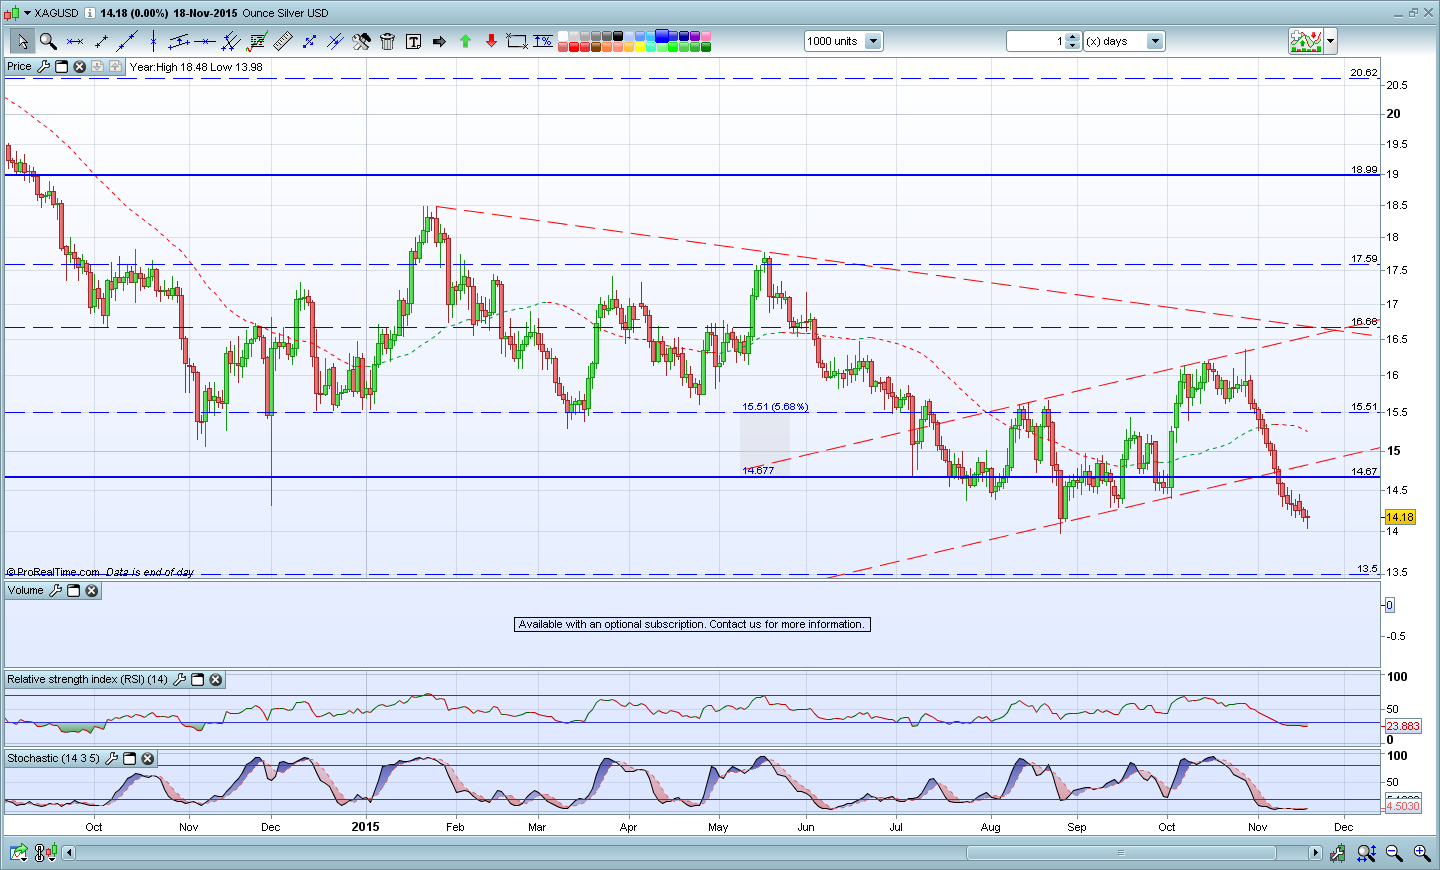Close the Volume panel
This screenshot has width=1440, height=870.
(x=91, y=590)
